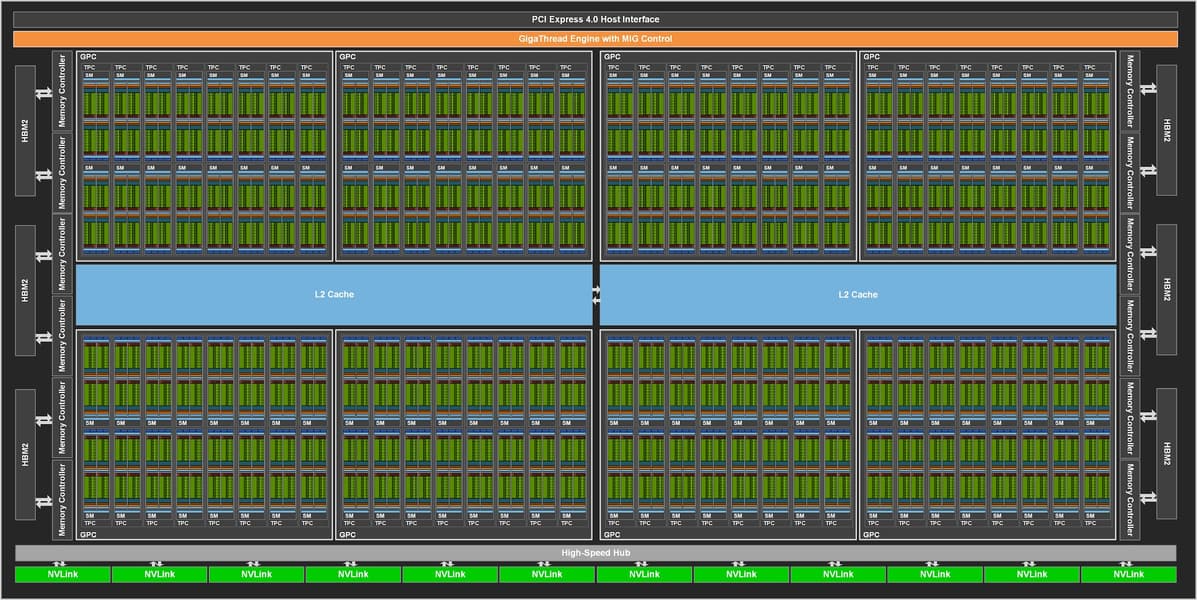
Task: Click the arrows beside the top-left HBM2 block's upper edge
Action: [x=44, y=92]
